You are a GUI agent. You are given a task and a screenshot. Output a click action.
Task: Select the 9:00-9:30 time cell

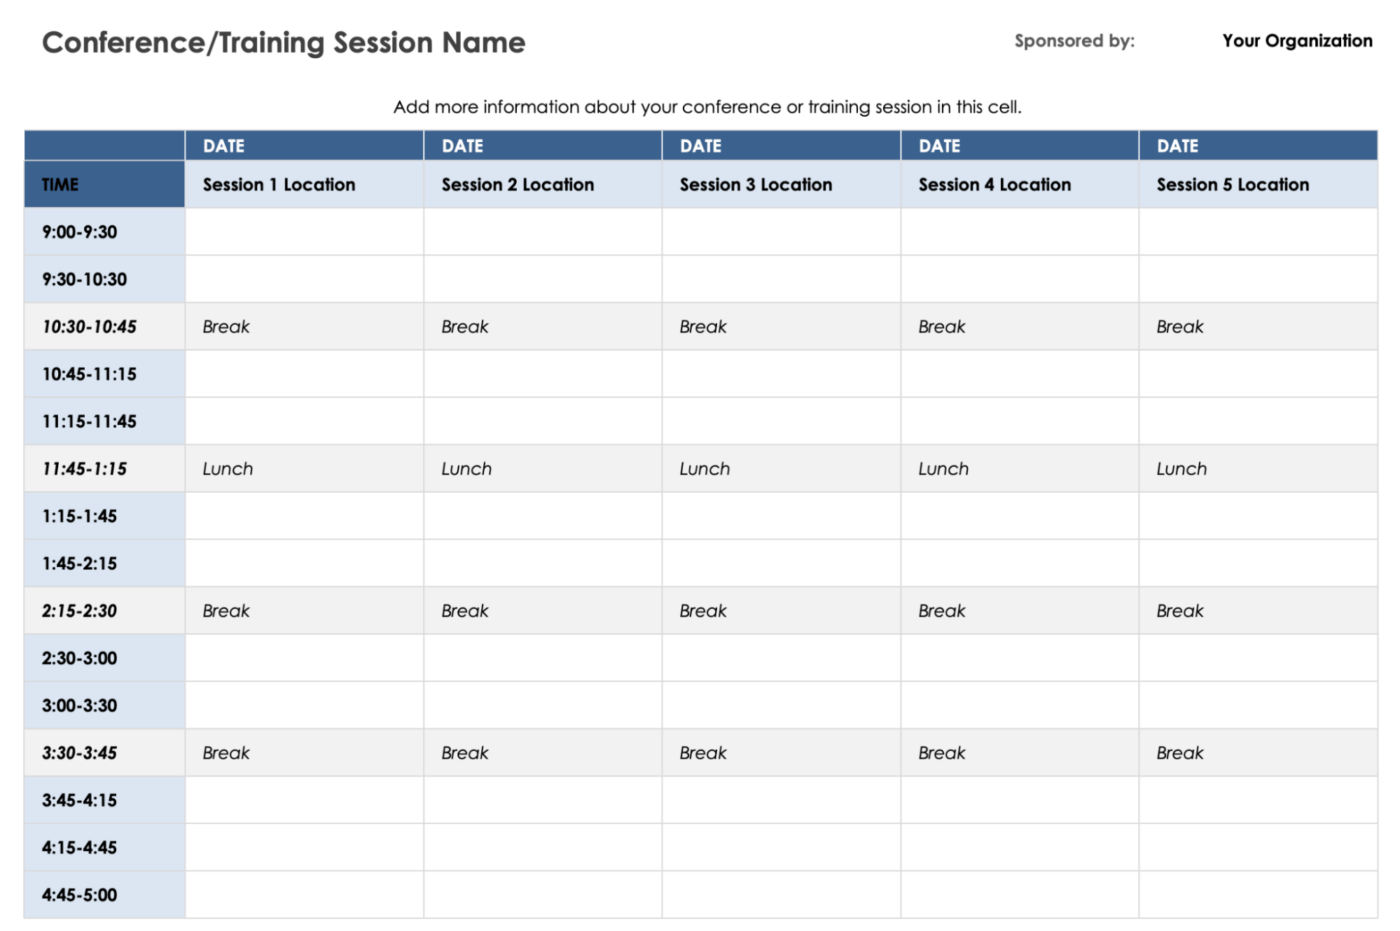[x=104, y=232]
